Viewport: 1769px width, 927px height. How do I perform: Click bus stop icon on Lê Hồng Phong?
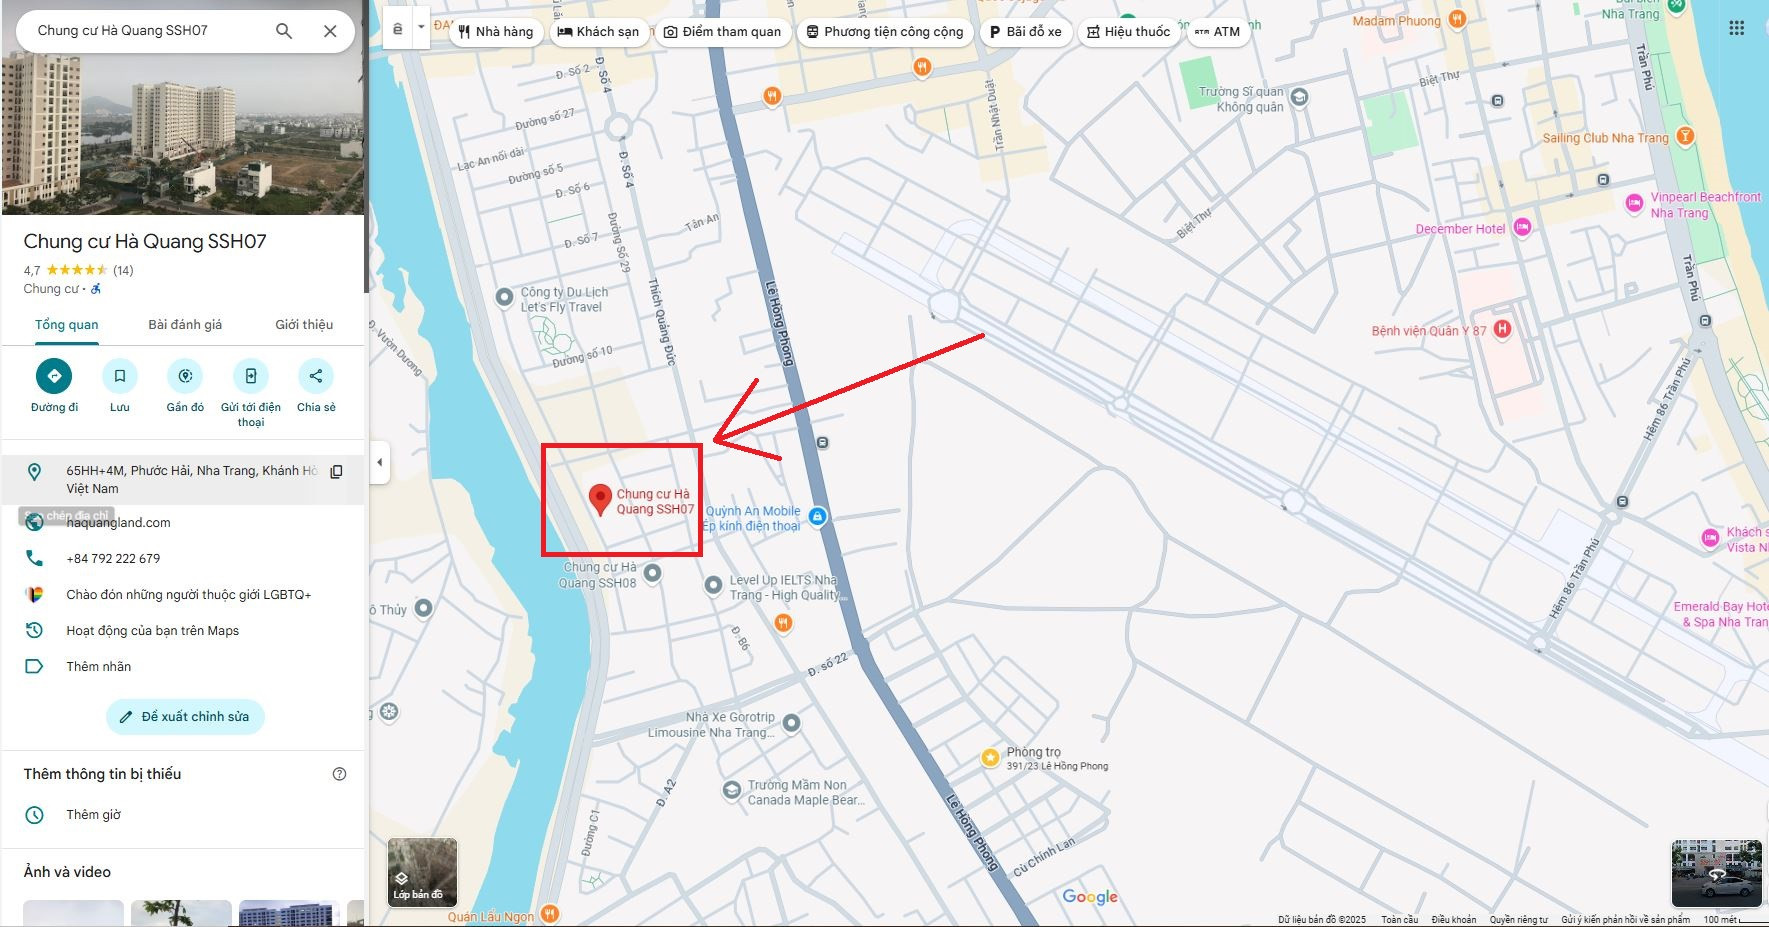pyautogui.click(x=822, y=442)
